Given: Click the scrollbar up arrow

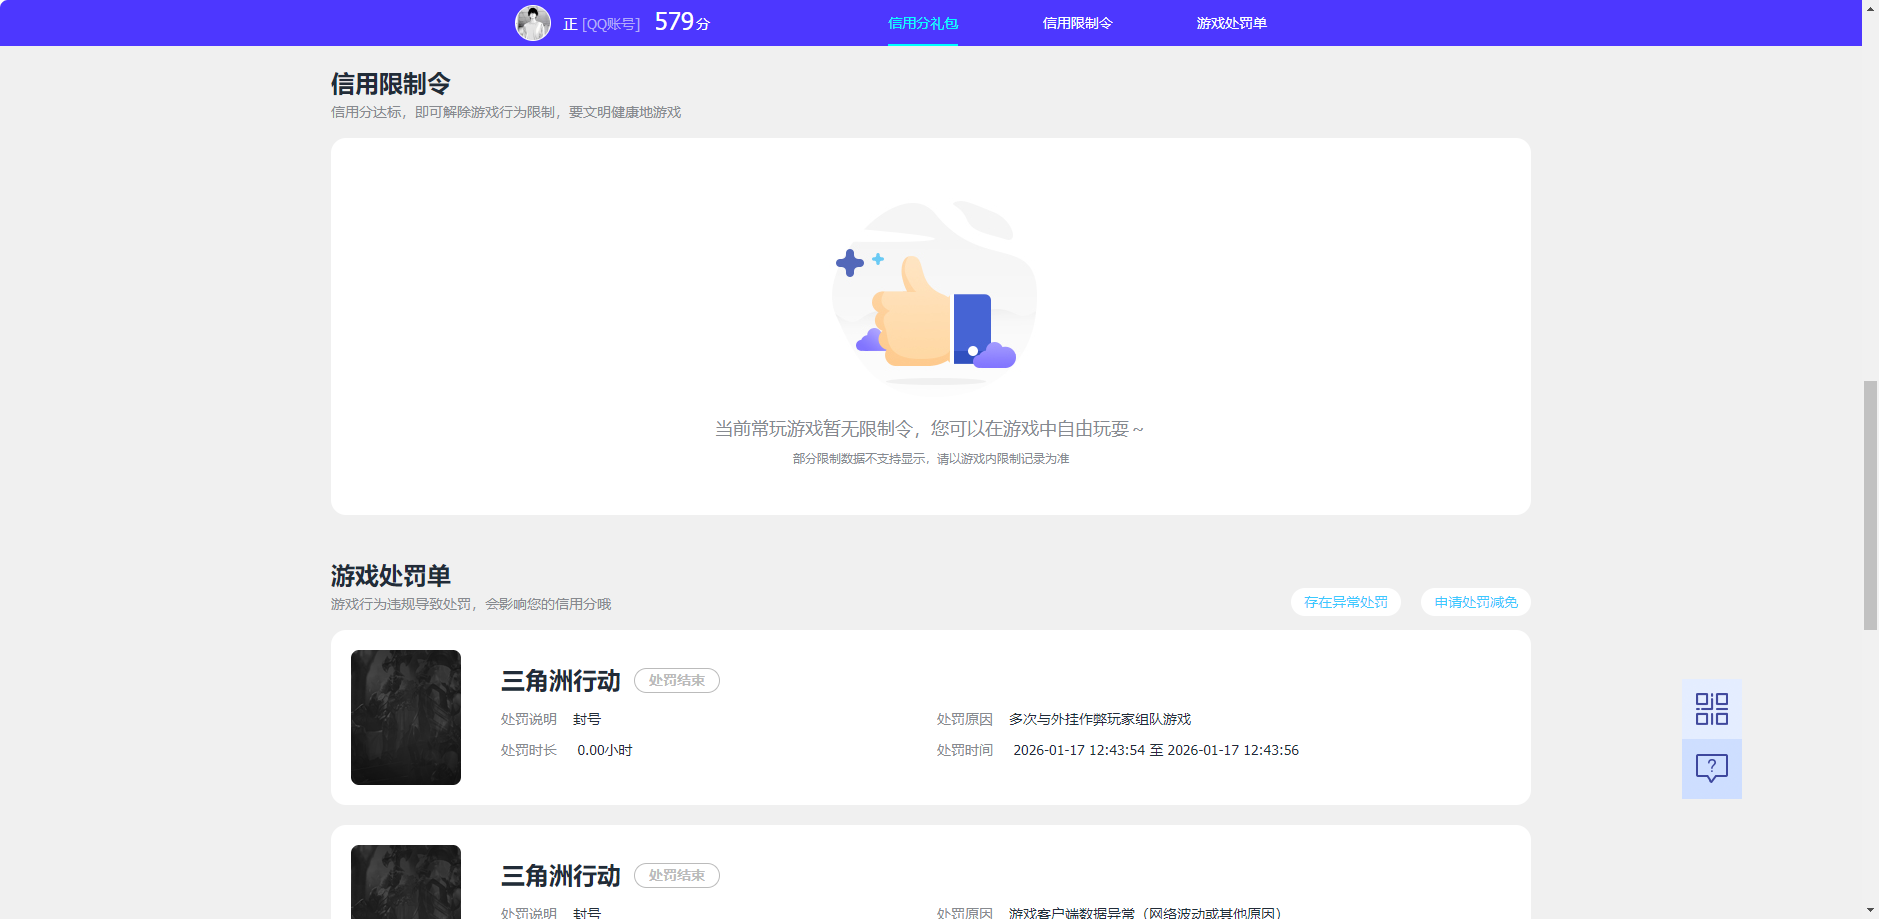Looking at the screenshot, I should tap(1870, 8).
